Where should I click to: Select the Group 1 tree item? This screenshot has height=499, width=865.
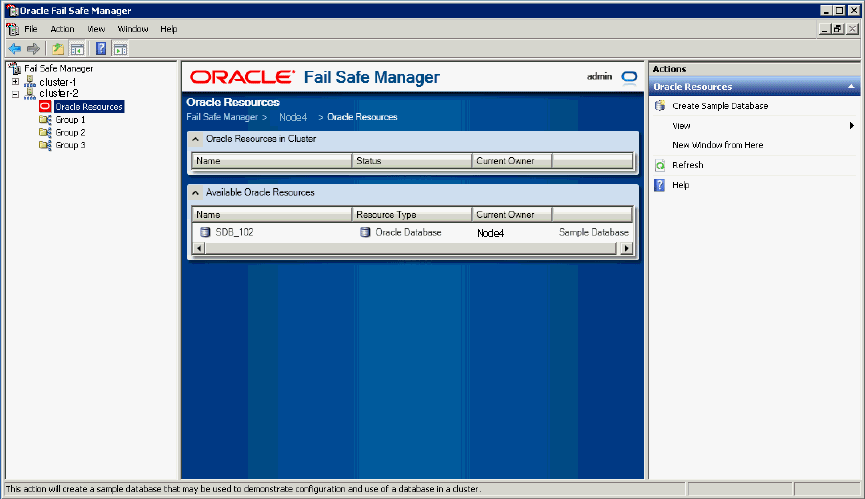(70, 120)
